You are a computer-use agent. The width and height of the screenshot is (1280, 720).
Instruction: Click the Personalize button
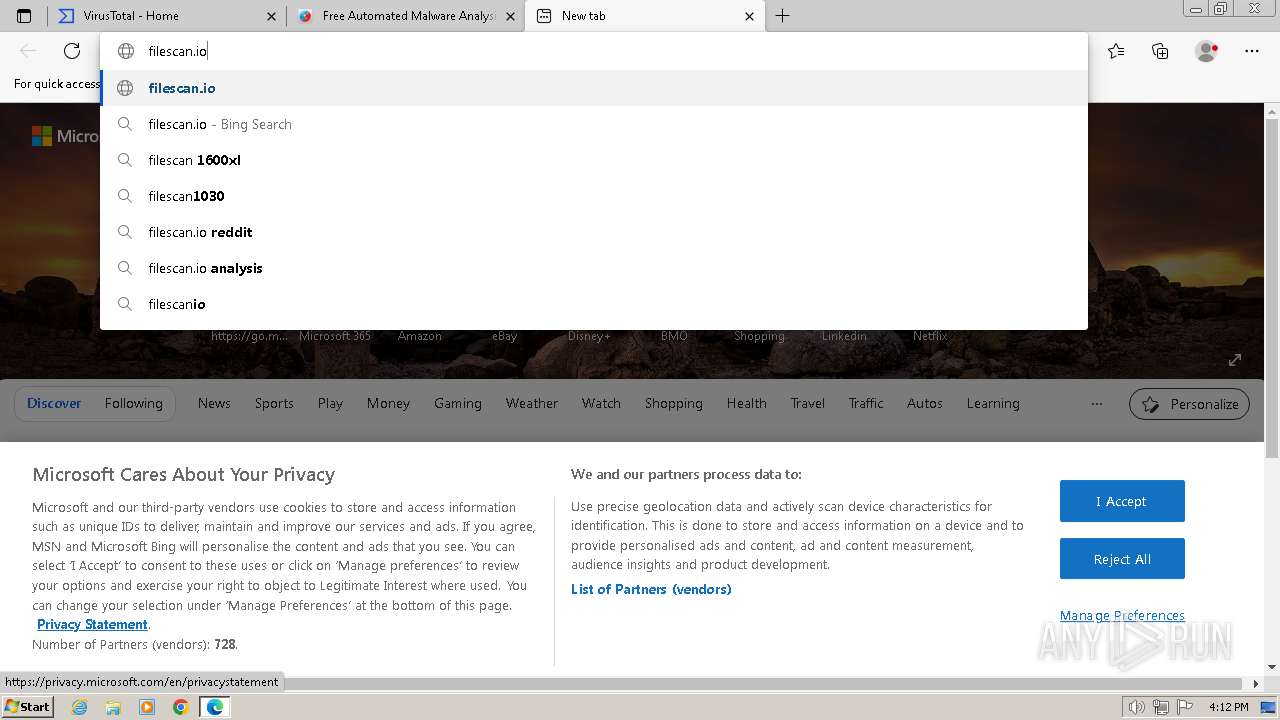tap(1189, 404)
